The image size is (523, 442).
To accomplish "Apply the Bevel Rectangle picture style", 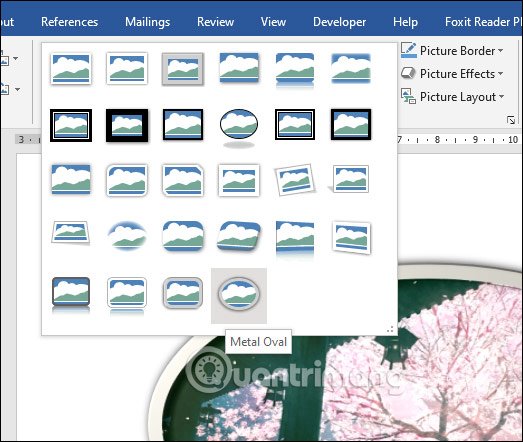I will 183,236.
